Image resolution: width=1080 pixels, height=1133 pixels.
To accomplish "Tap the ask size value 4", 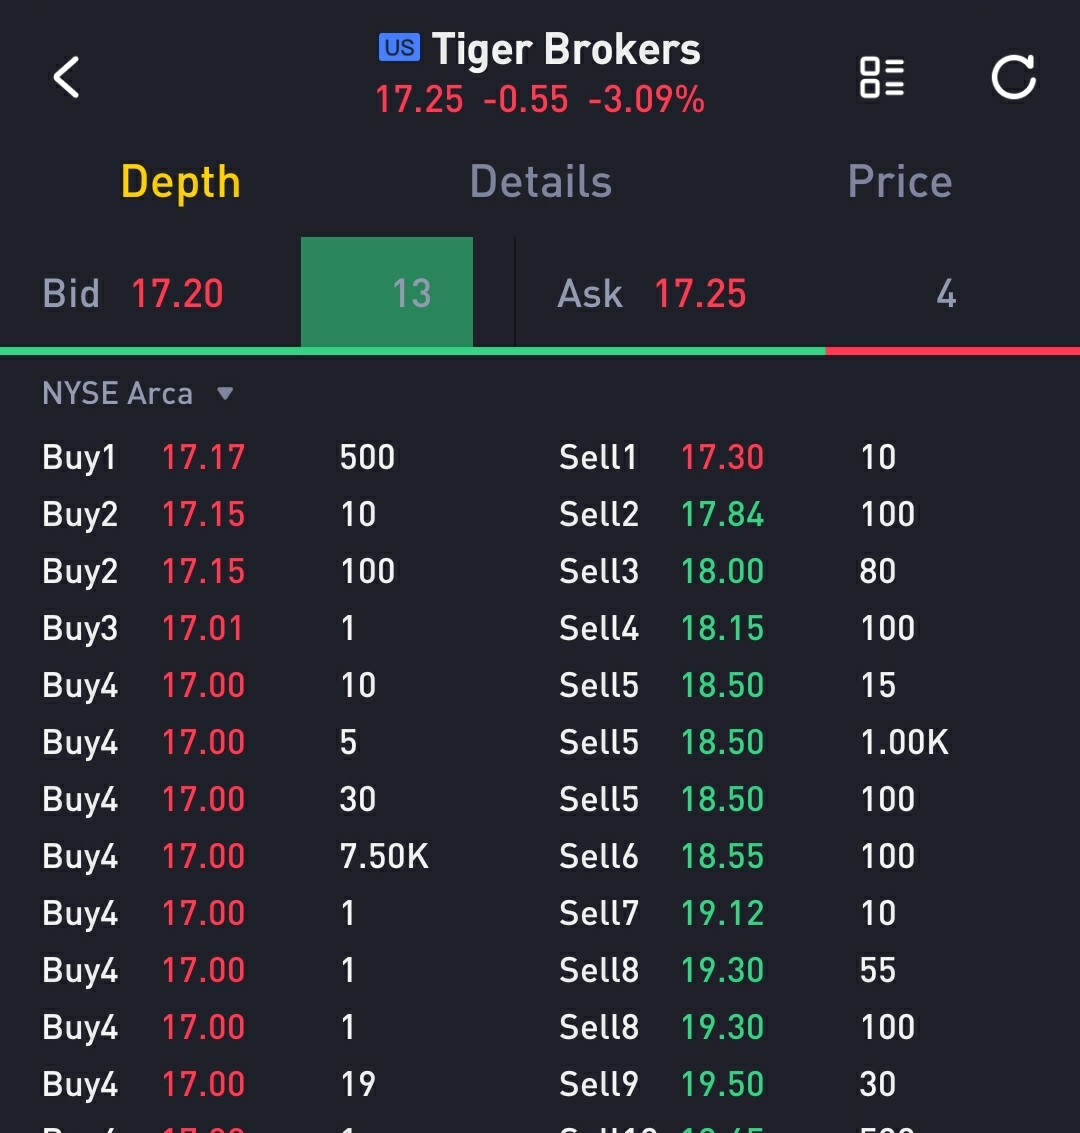I will coord(945,294).
